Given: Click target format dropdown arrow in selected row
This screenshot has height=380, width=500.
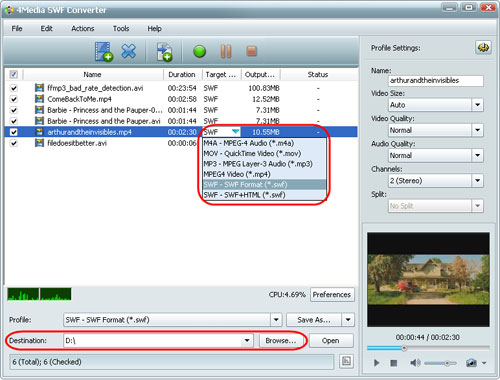Looking at the screenshot, I should (x=235, y=132).
